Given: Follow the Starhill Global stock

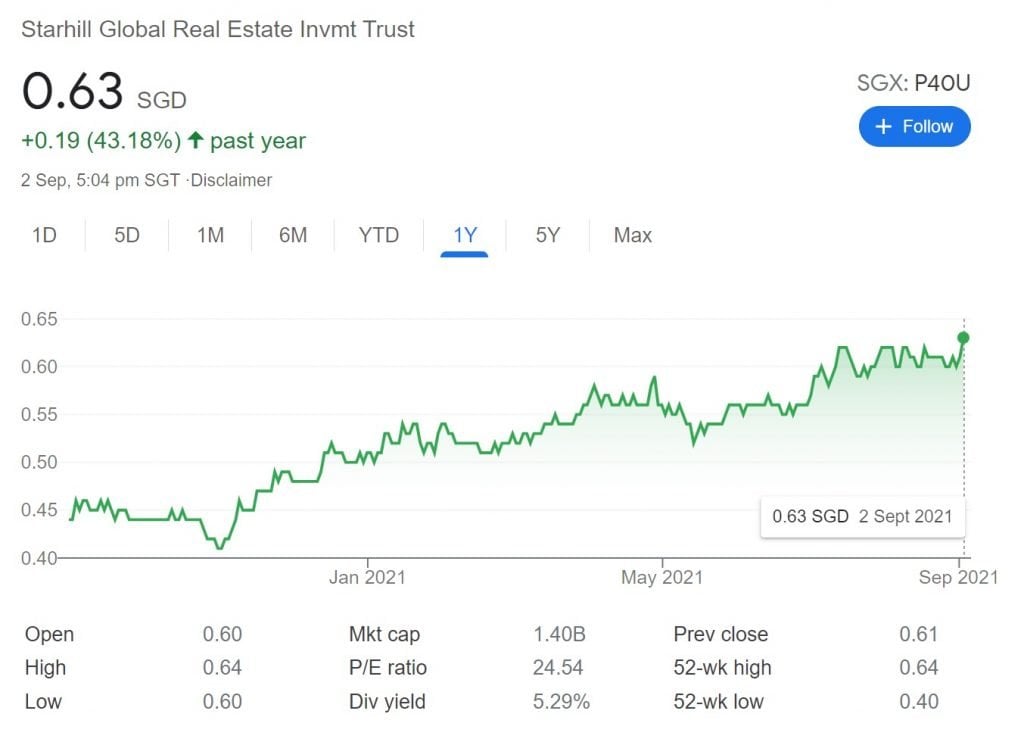Looking at the screenshot, I should click(914, 126).
